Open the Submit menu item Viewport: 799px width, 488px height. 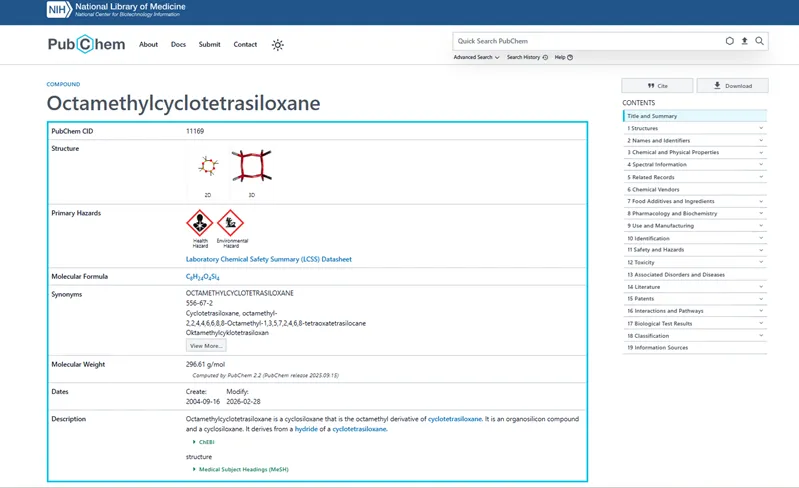[x=210, y=45]
